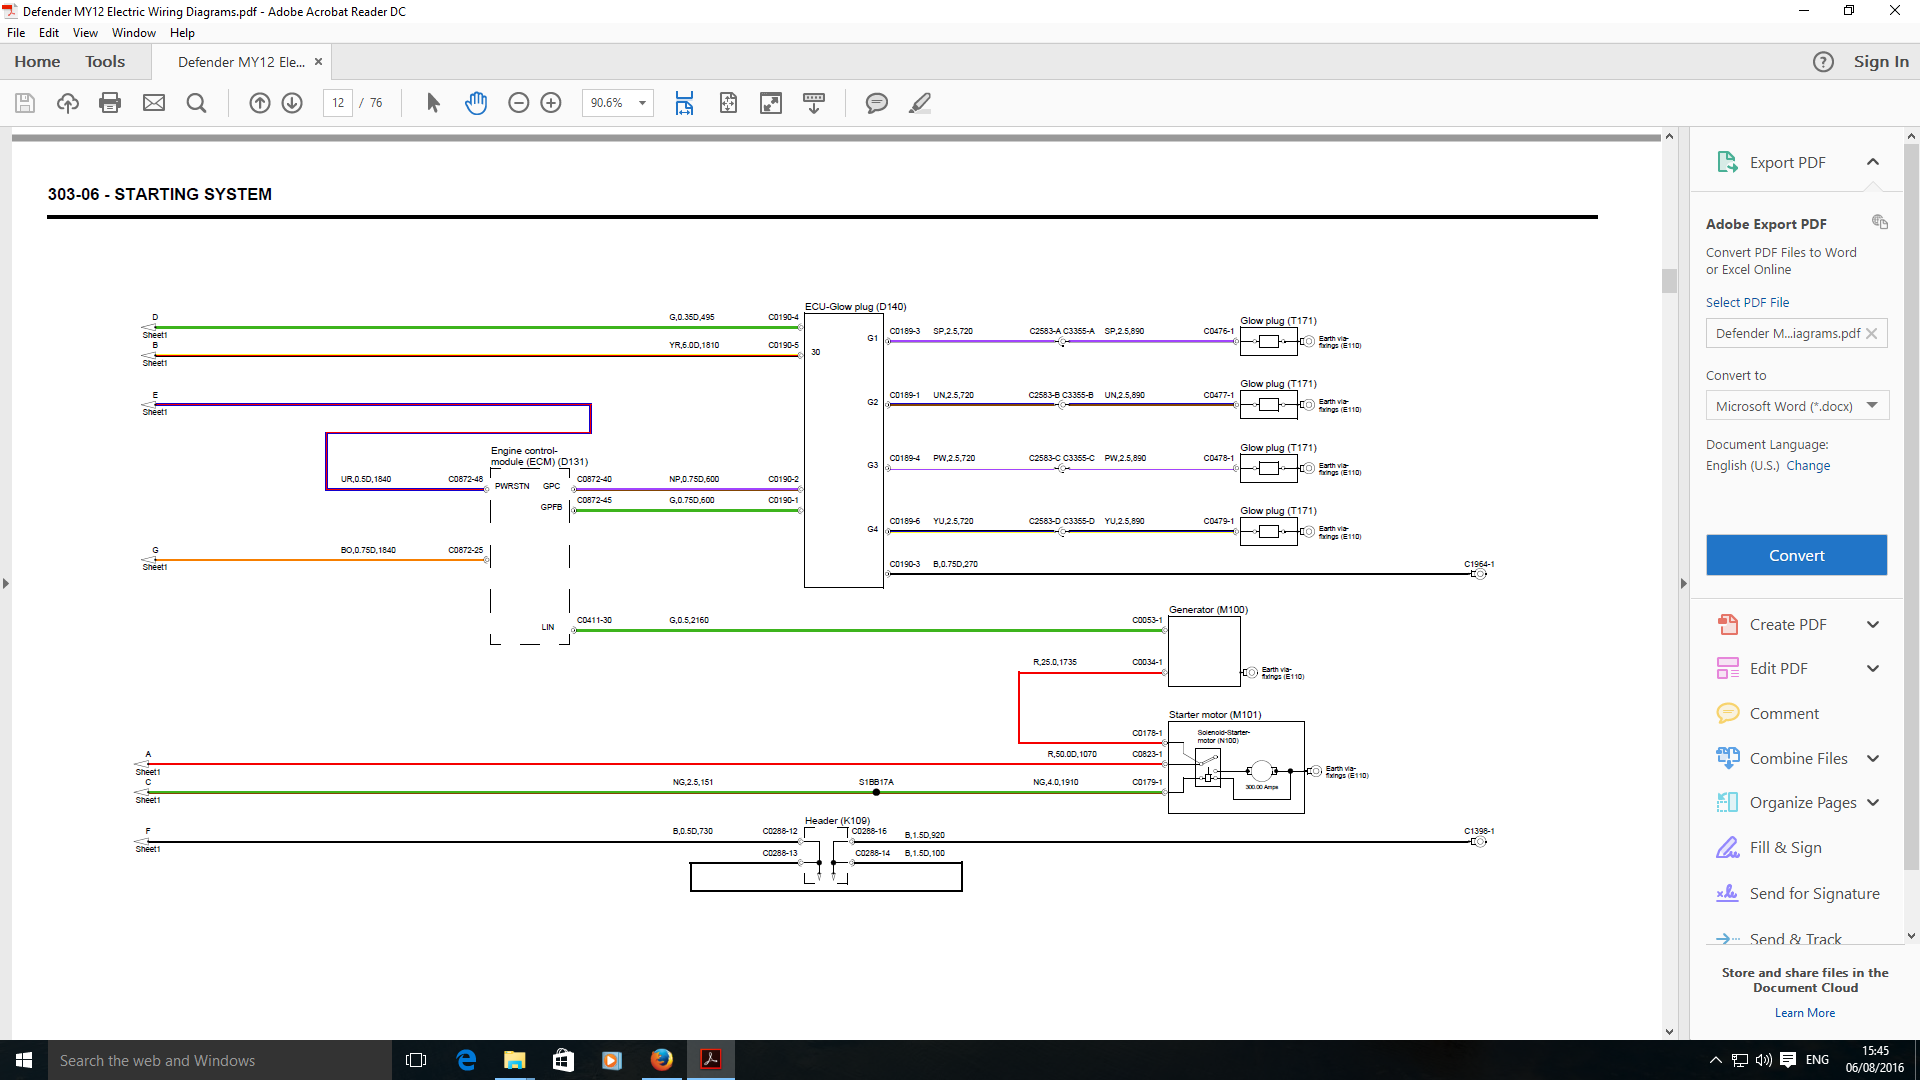Collapse the Export PDF section
Viewport: 1920px width, 1080px height.
click(x=1873, y=162)
